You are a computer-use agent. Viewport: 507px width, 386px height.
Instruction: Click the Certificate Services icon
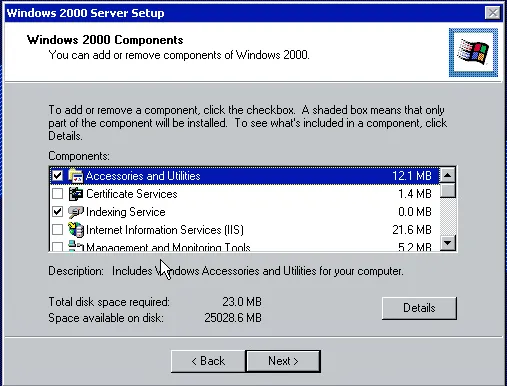coord(76,194)
